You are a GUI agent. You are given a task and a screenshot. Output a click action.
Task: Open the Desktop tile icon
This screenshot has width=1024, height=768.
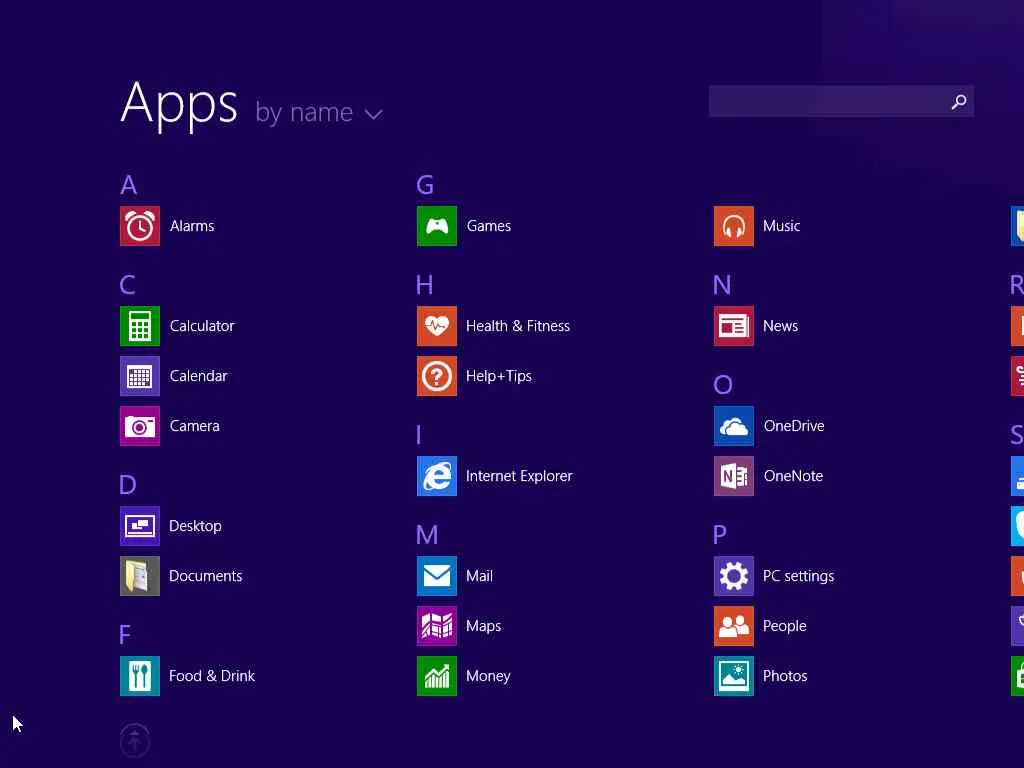(x=140, y=526)
